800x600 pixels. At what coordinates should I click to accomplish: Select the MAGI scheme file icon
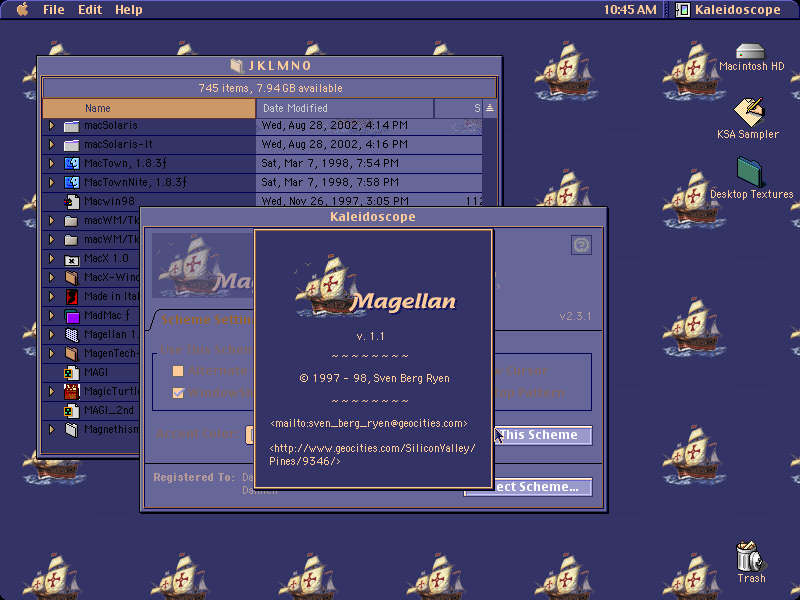[x=71, y=372]
